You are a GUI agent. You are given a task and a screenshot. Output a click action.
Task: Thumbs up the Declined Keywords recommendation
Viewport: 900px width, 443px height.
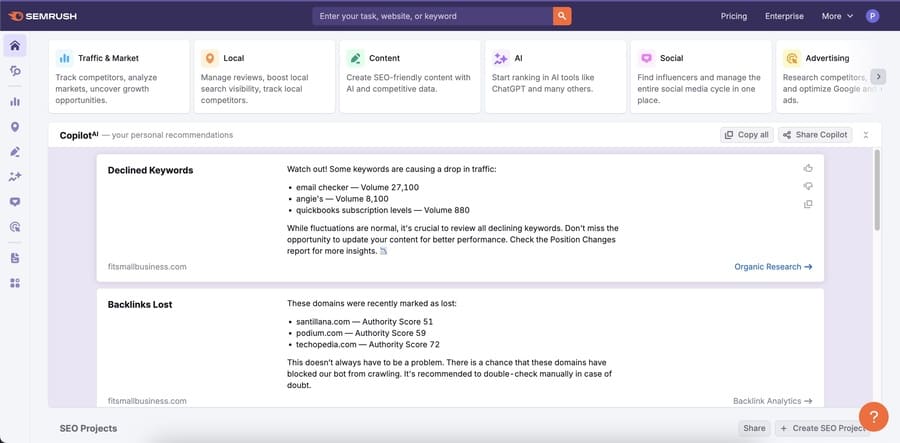click(808, 168)
